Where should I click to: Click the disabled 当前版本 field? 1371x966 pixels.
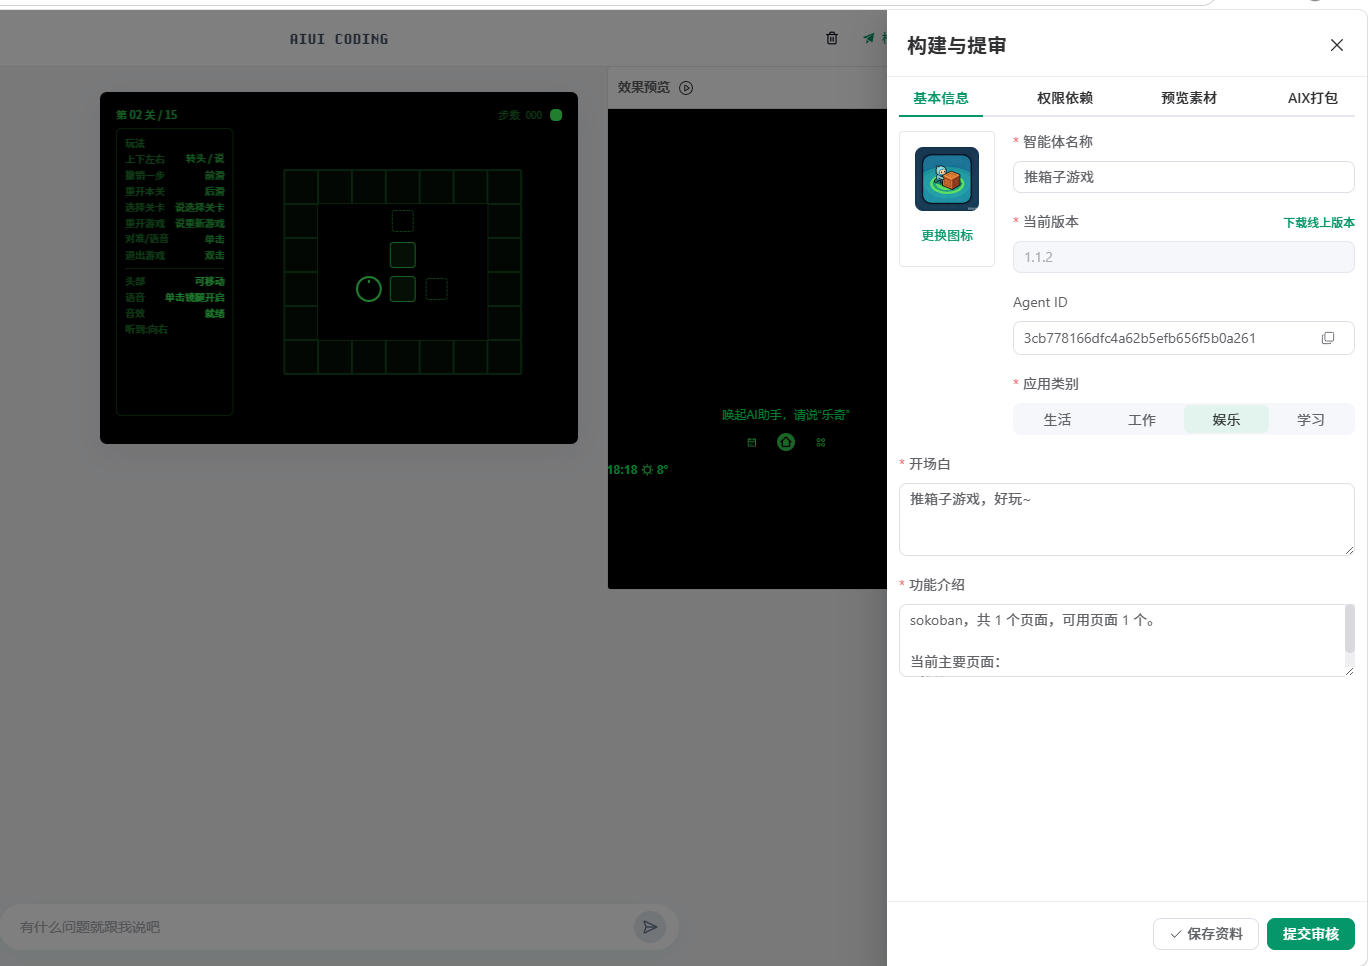coord(1183,257)
